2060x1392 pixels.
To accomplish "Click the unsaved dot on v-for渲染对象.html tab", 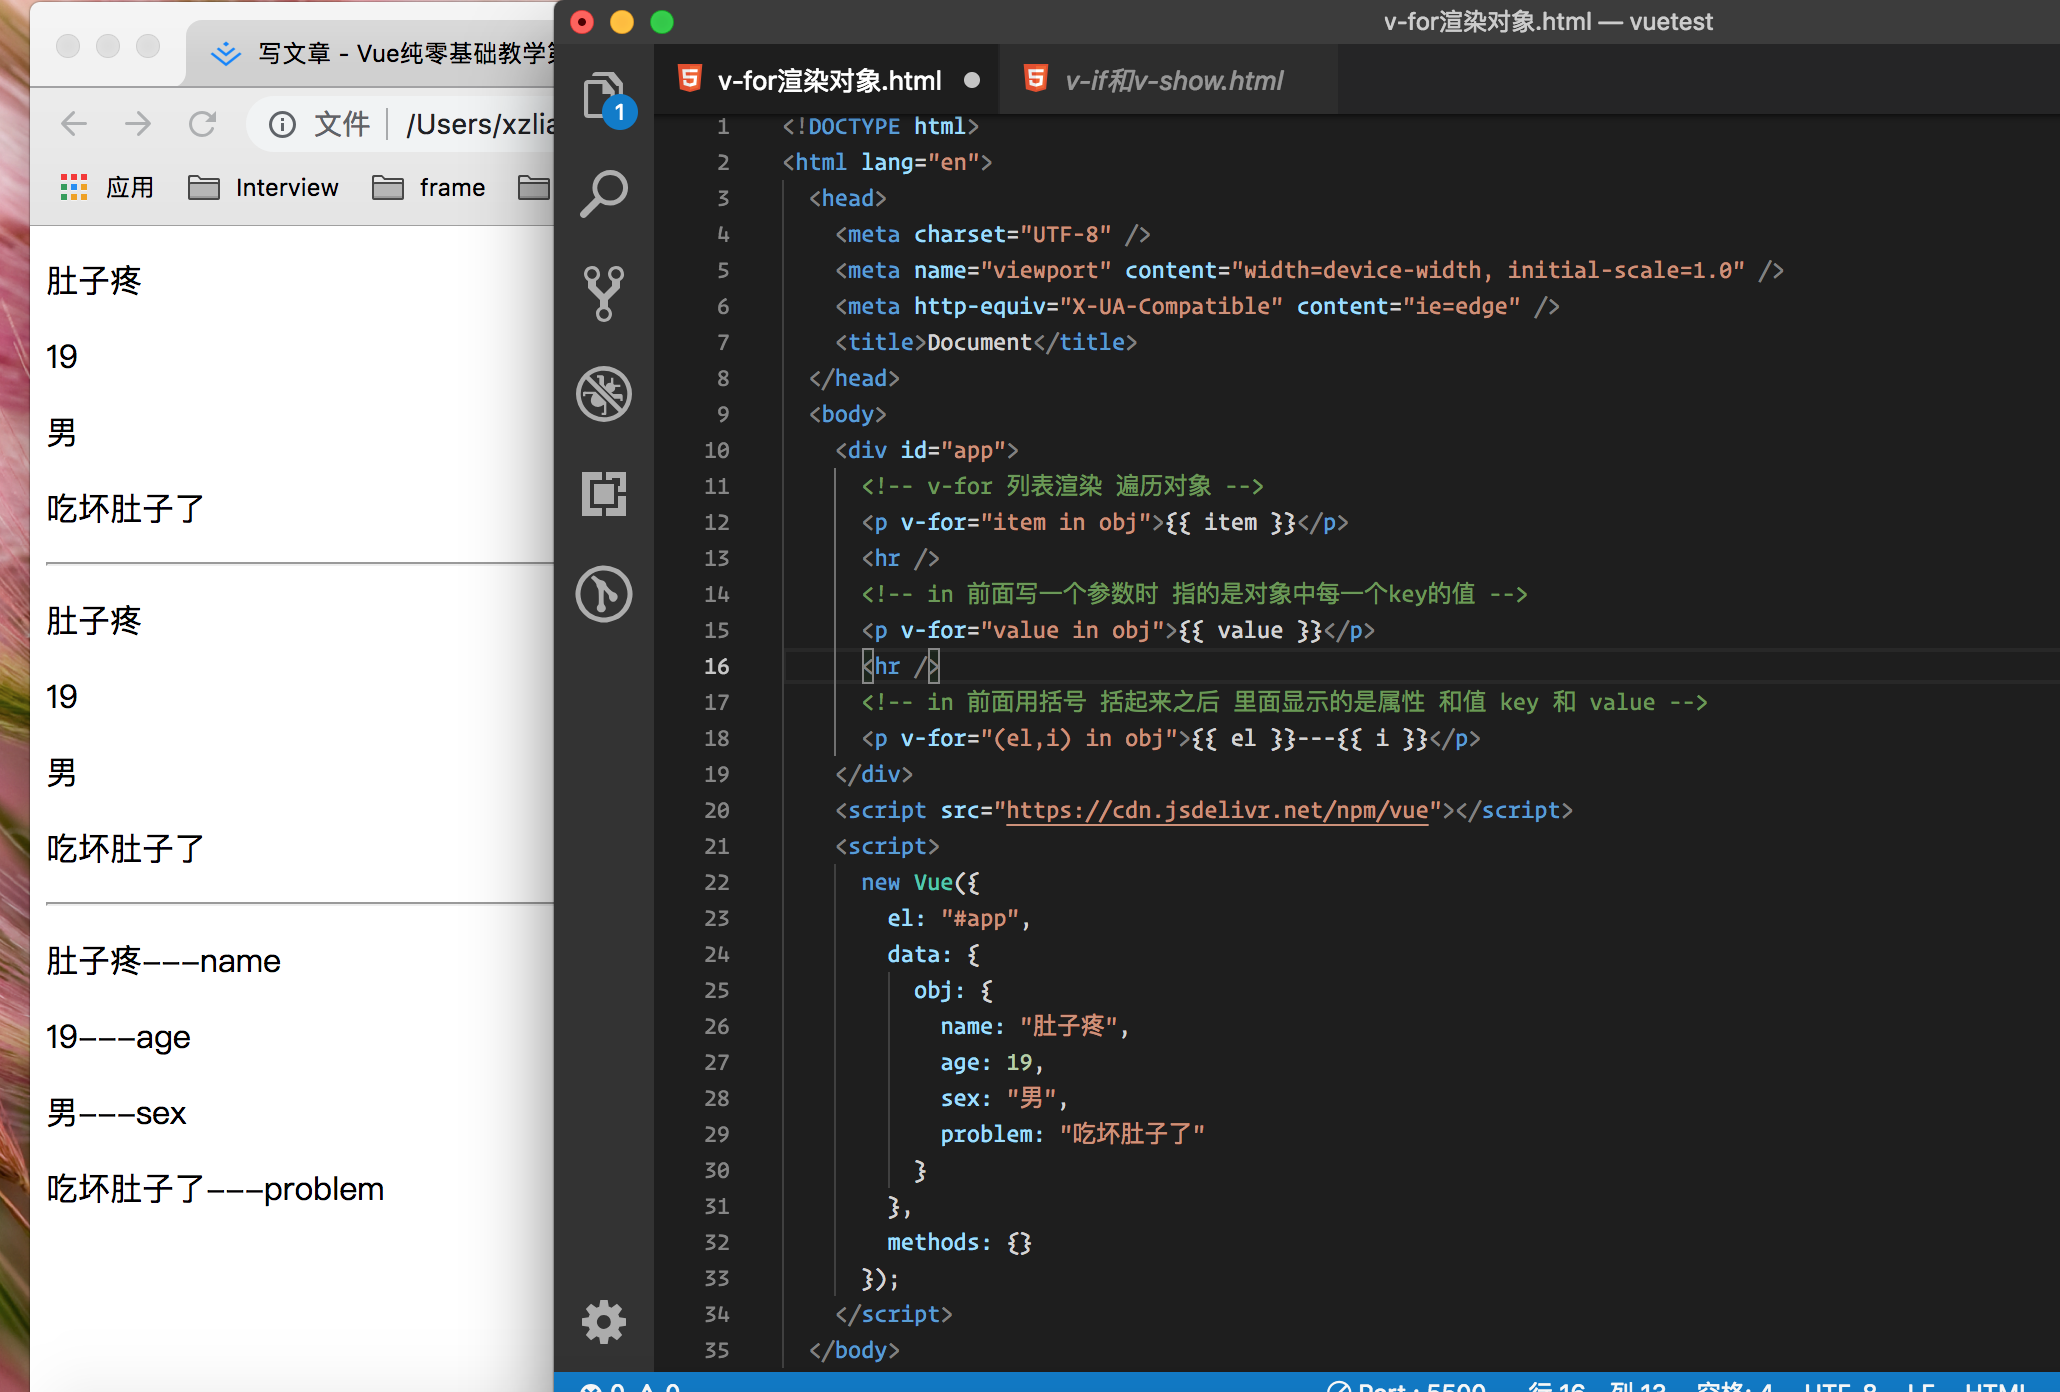I will coord(972,80).
